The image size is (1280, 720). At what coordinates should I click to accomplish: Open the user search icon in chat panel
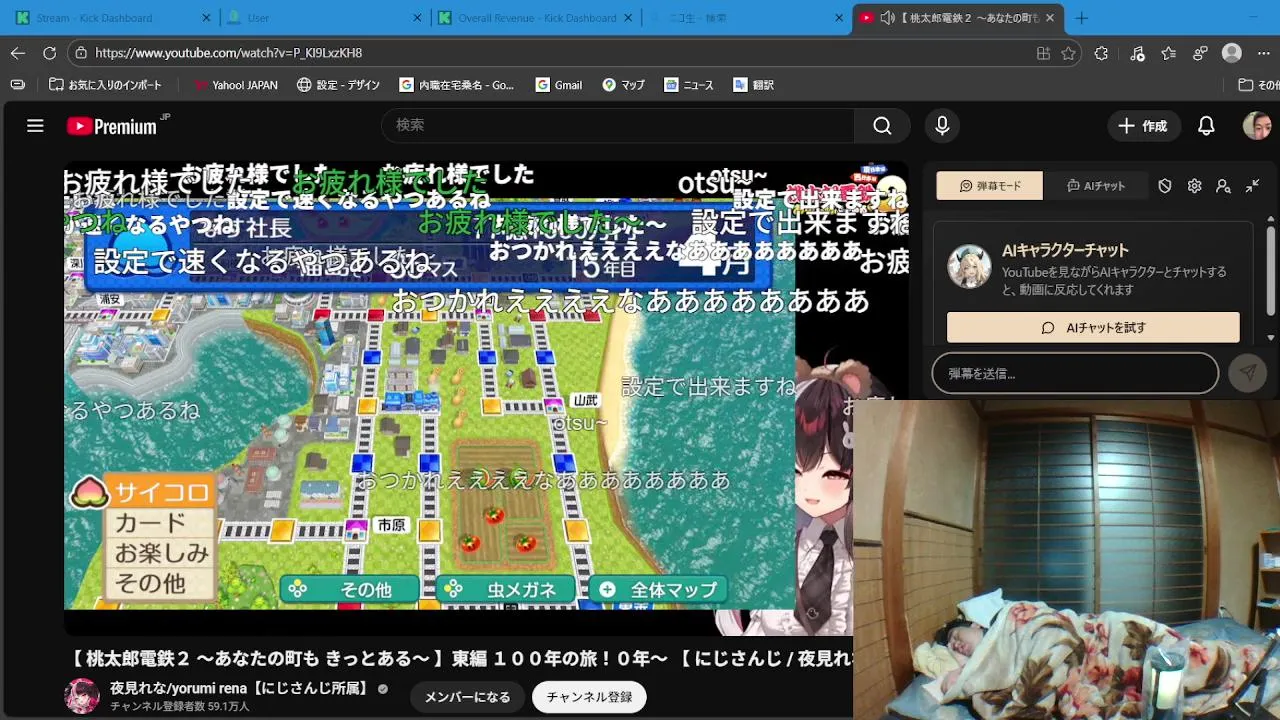[x=1223, y=186]
